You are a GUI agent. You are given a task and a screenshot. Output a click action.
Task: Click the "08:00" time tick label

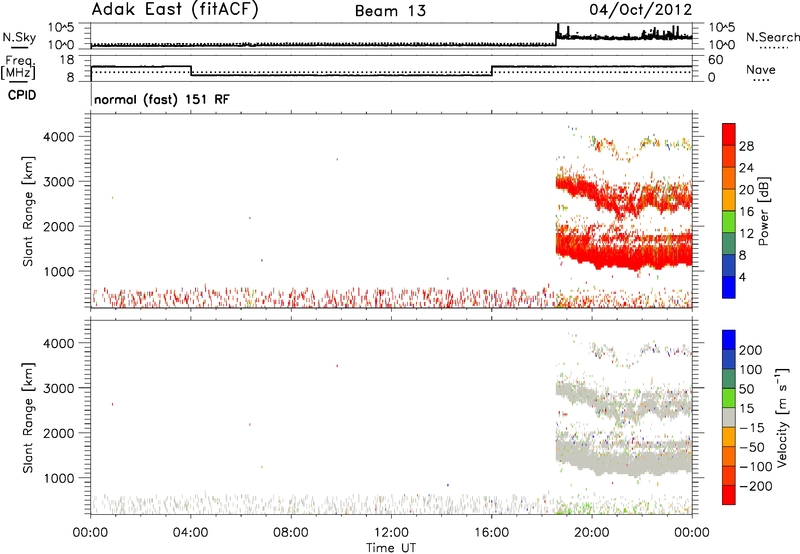point(290,533)
